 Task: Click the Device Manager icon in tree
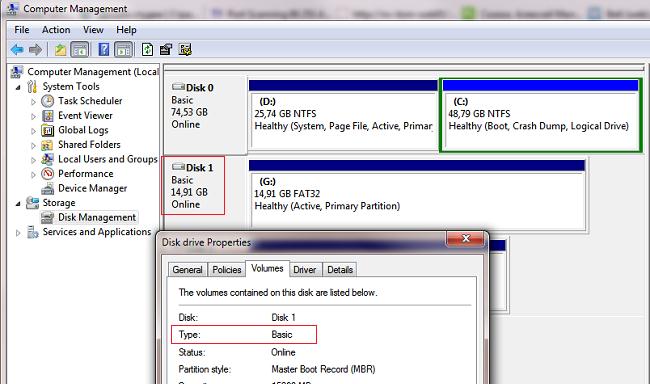(x=48, y=189)
